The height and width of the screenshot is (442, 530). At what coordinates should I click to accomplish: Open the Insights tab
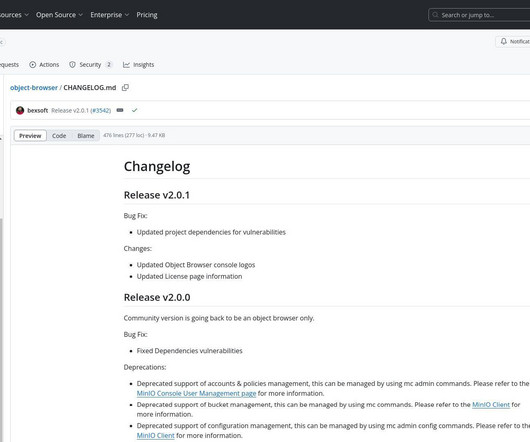(x=138, y=65)
